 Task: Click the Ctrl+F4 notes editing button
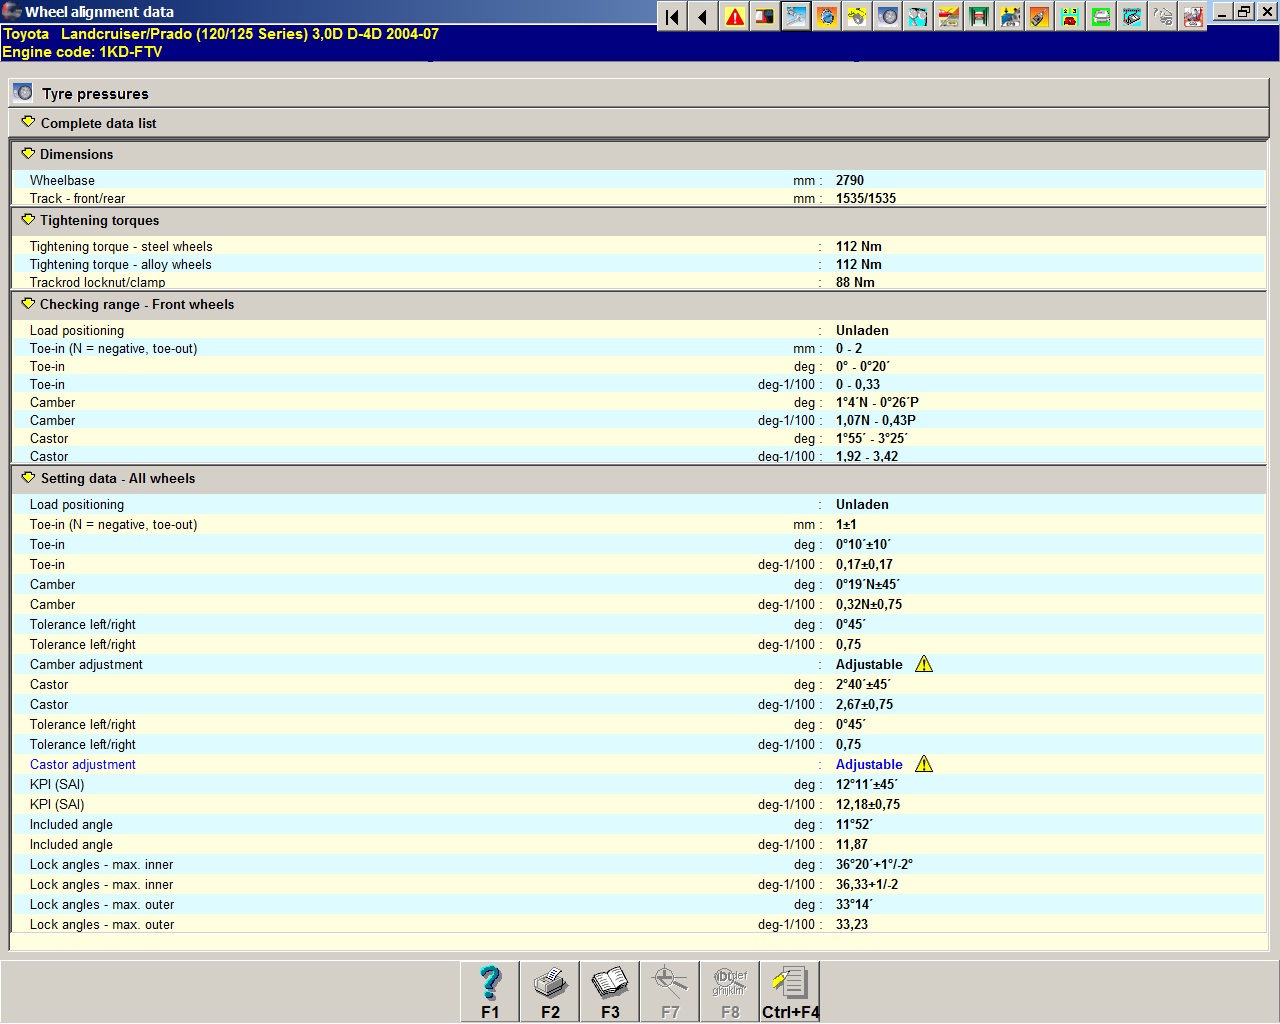[790, 991]
